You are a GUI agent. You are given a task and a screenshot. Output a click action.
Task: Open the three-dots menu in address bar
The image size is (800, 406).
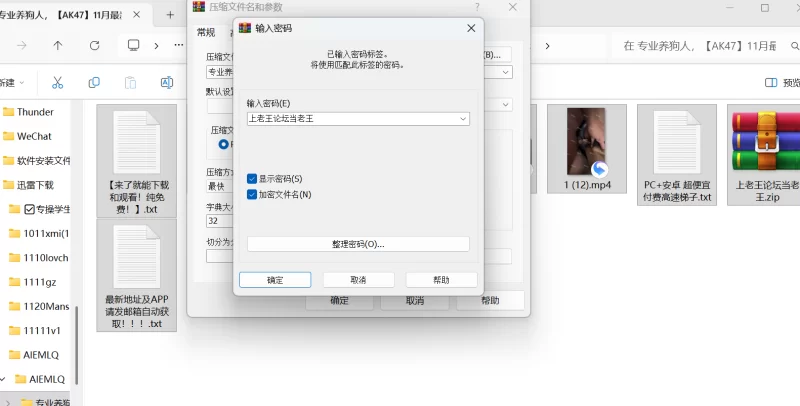click(179, 45)
